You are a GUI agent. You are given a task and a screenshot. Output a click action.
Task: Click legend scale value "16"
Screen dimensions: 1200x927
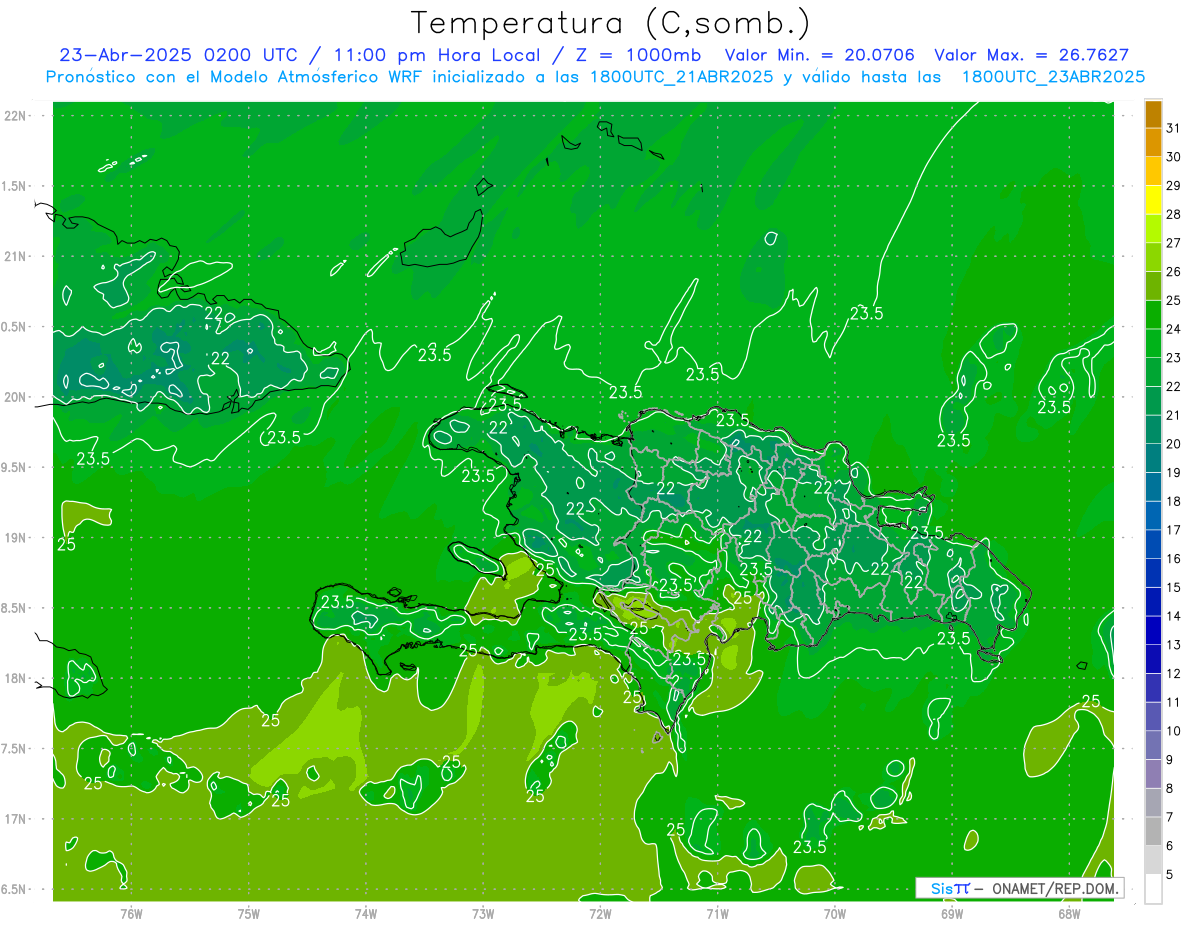pyautogui.click(x=1174, y=559)
